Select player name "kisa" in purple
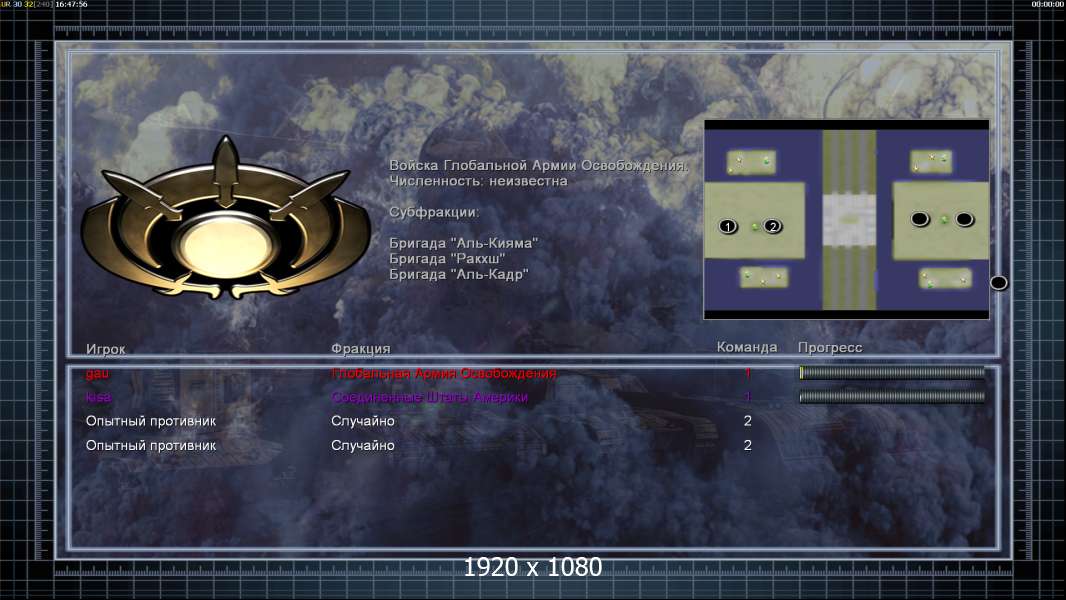The height and width of the screenshot is (600, 1066). coord(99,397)
